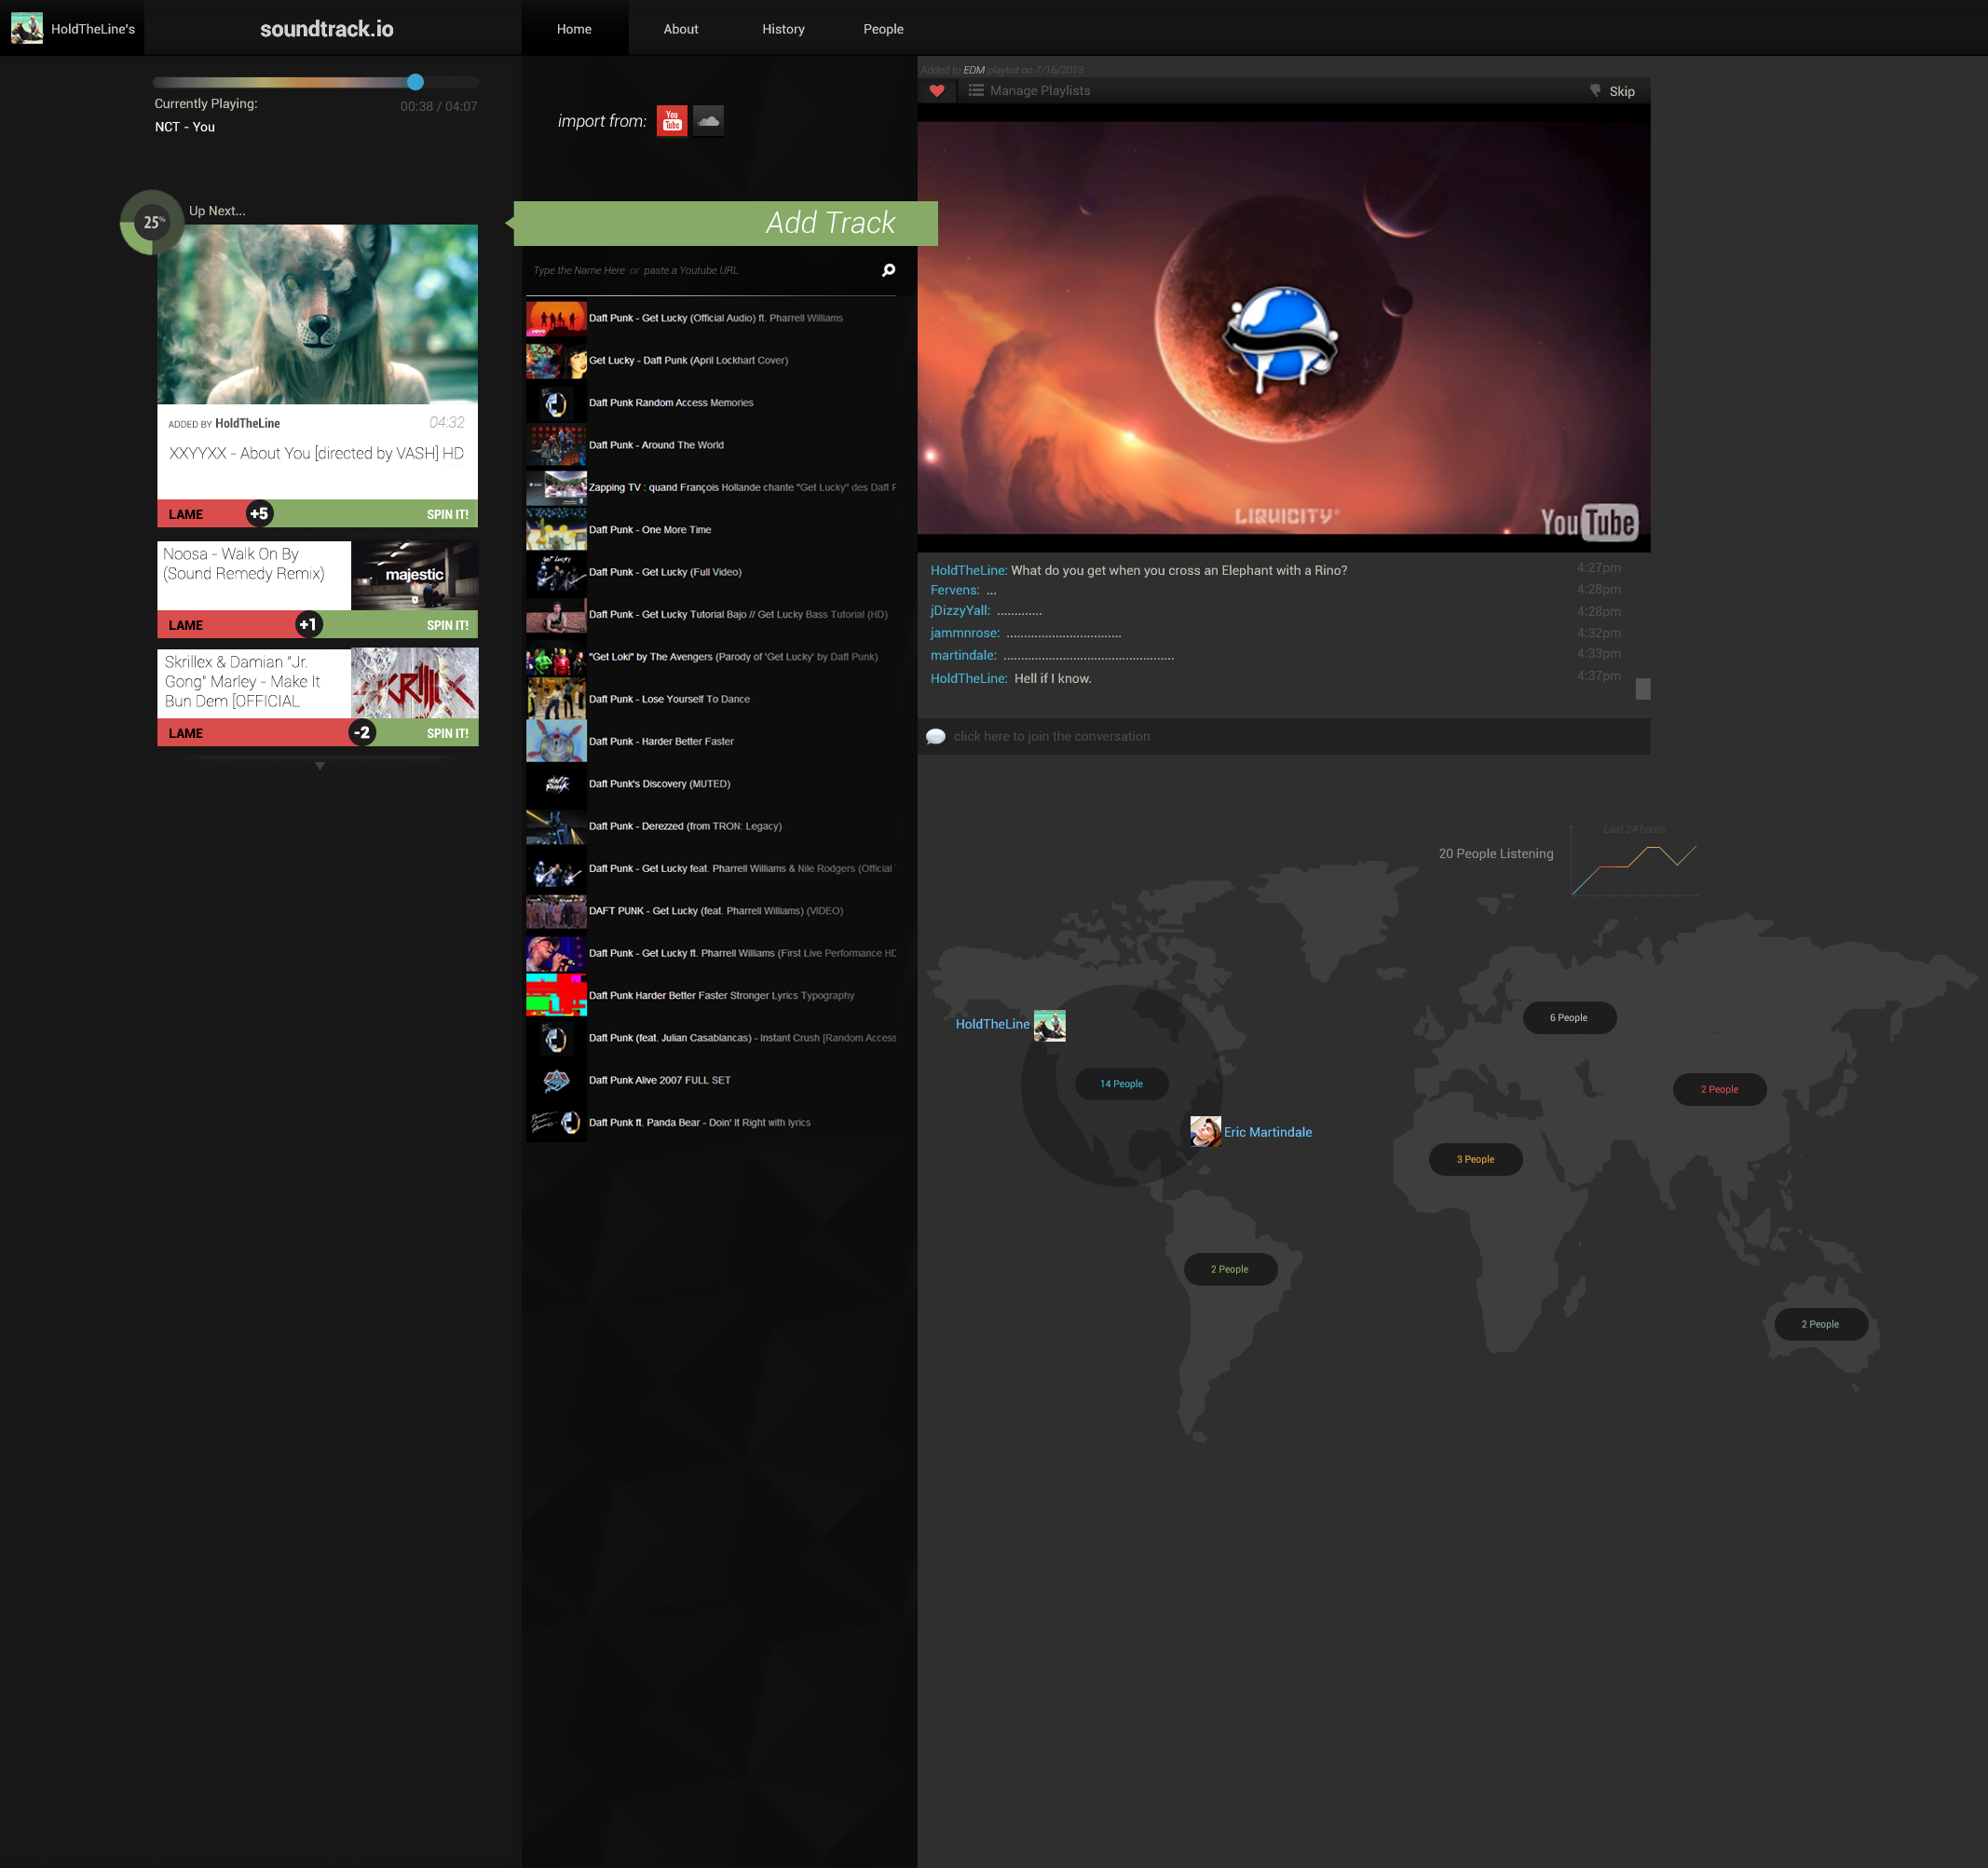This screenshot has height=1868, width=1988.
Task: Select Daft Punk Random Access Memories result
Action: [x=711, y=403]
